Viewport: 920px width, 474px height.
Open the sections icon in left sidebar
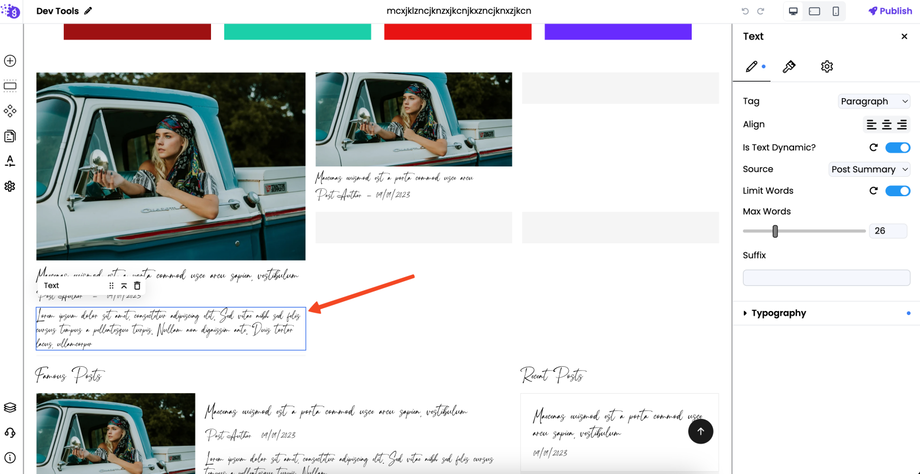click(x=10, y=86)
